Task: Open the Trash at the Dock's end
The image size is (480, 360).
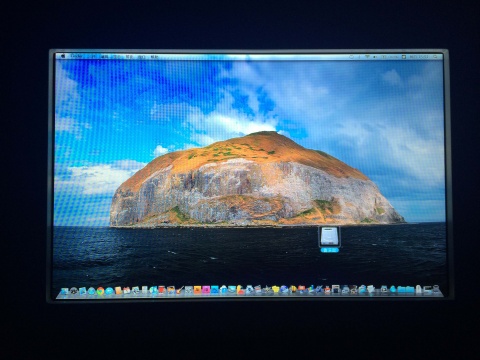Action: [436, 289]
